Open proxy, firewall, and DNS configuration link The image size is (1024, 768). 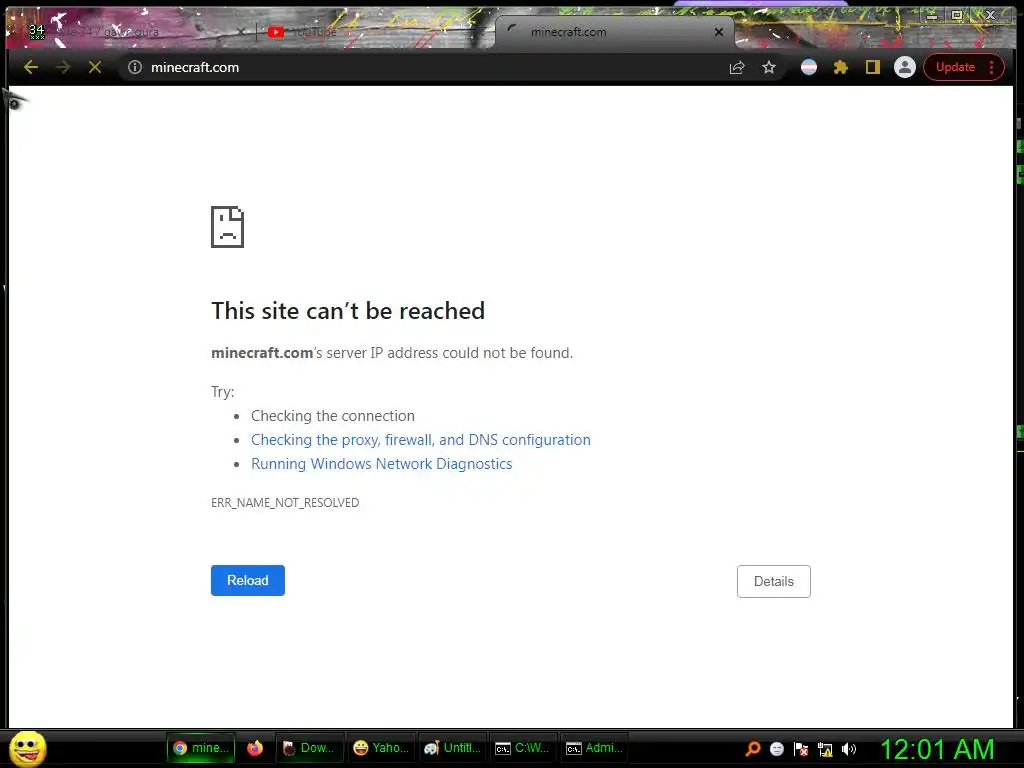click(421, 440)
